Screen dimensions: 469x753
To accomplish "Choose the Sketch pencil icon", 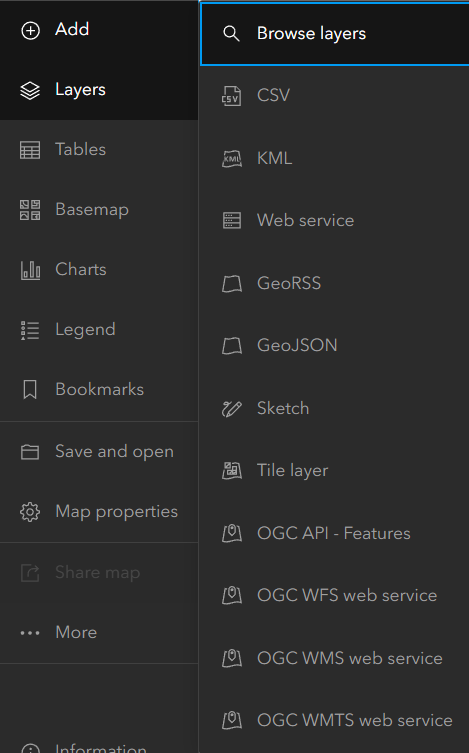I will pos(231,409).
